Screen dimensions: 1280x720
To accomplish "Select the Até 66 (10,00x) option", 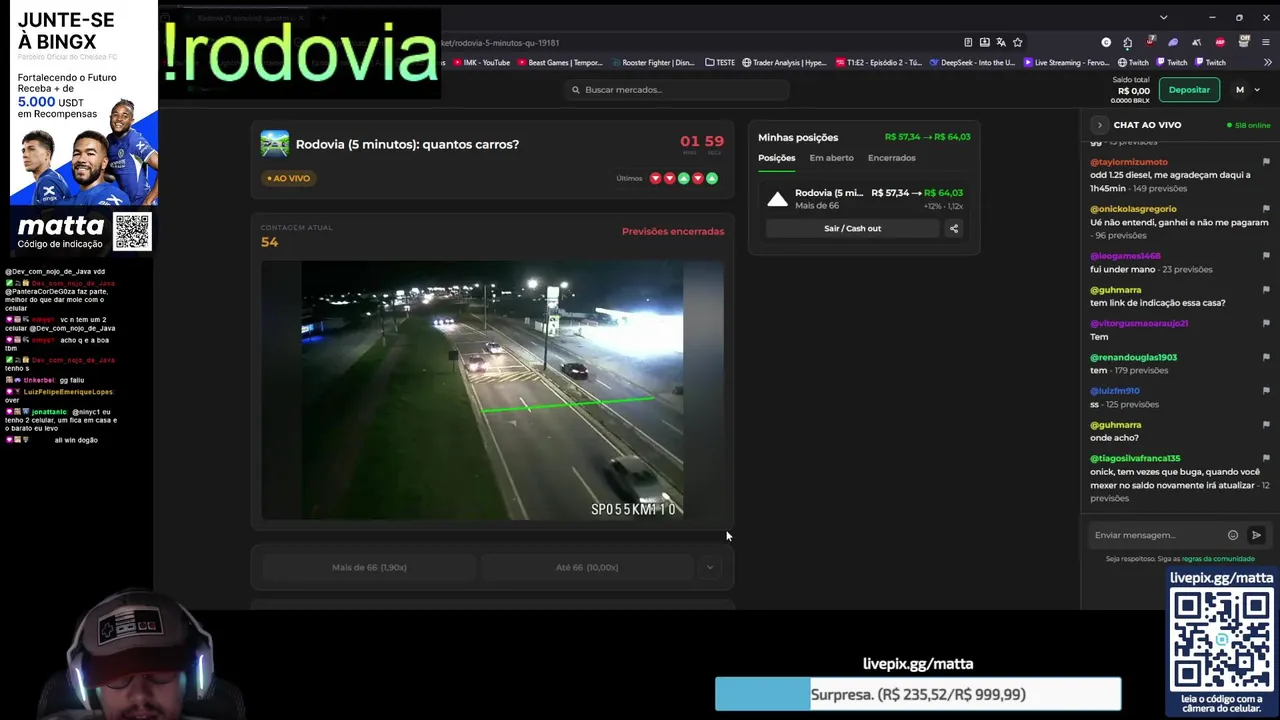I will pos(587,567).
